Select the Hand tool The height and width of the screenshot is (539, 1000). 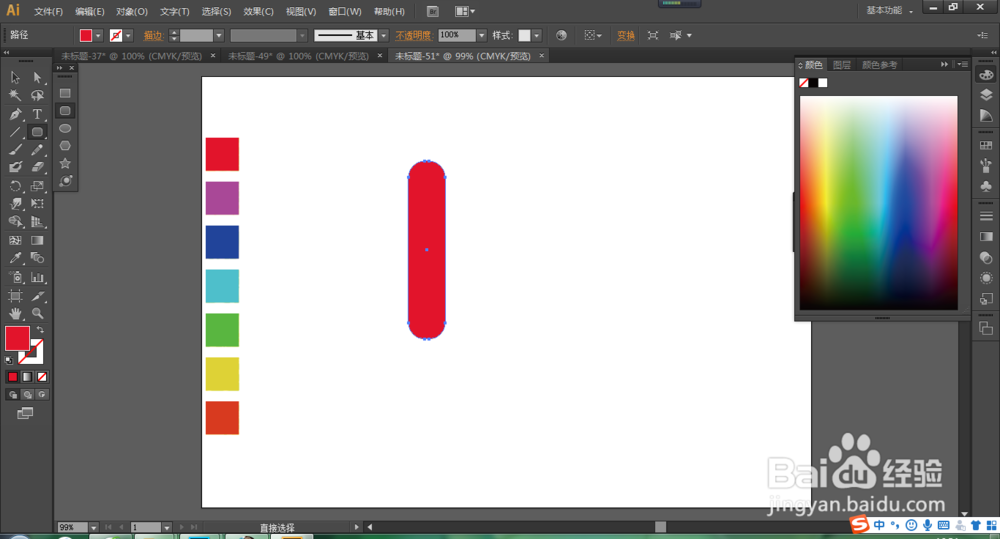15,314
